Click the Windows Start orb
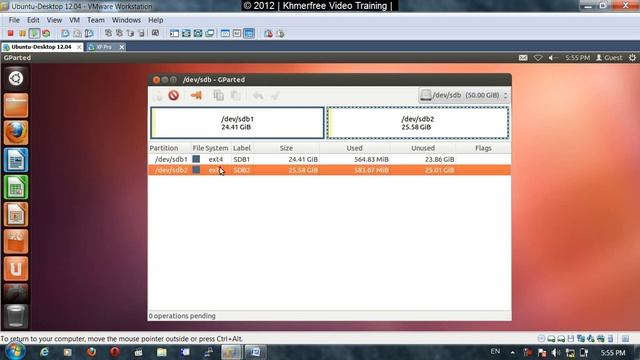The height and width of the screenshot is (360, 640). 16,351
